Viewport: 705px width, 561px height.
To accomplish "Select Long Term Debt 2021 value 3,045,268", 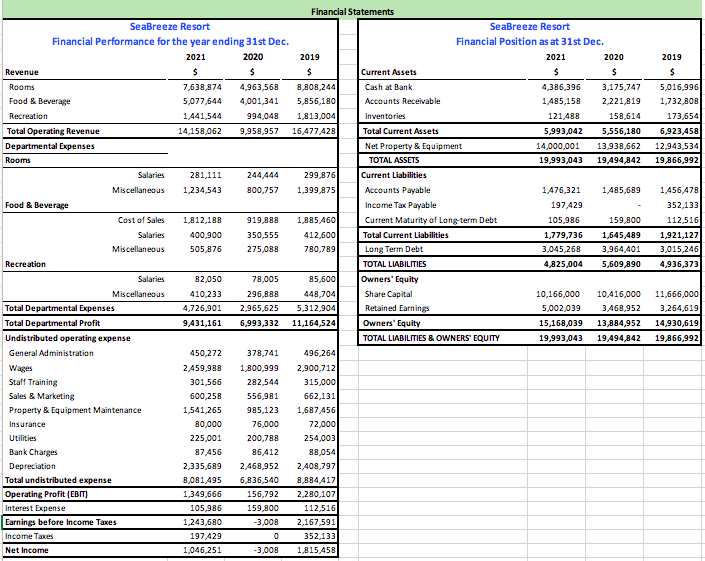I will [561, 249].
